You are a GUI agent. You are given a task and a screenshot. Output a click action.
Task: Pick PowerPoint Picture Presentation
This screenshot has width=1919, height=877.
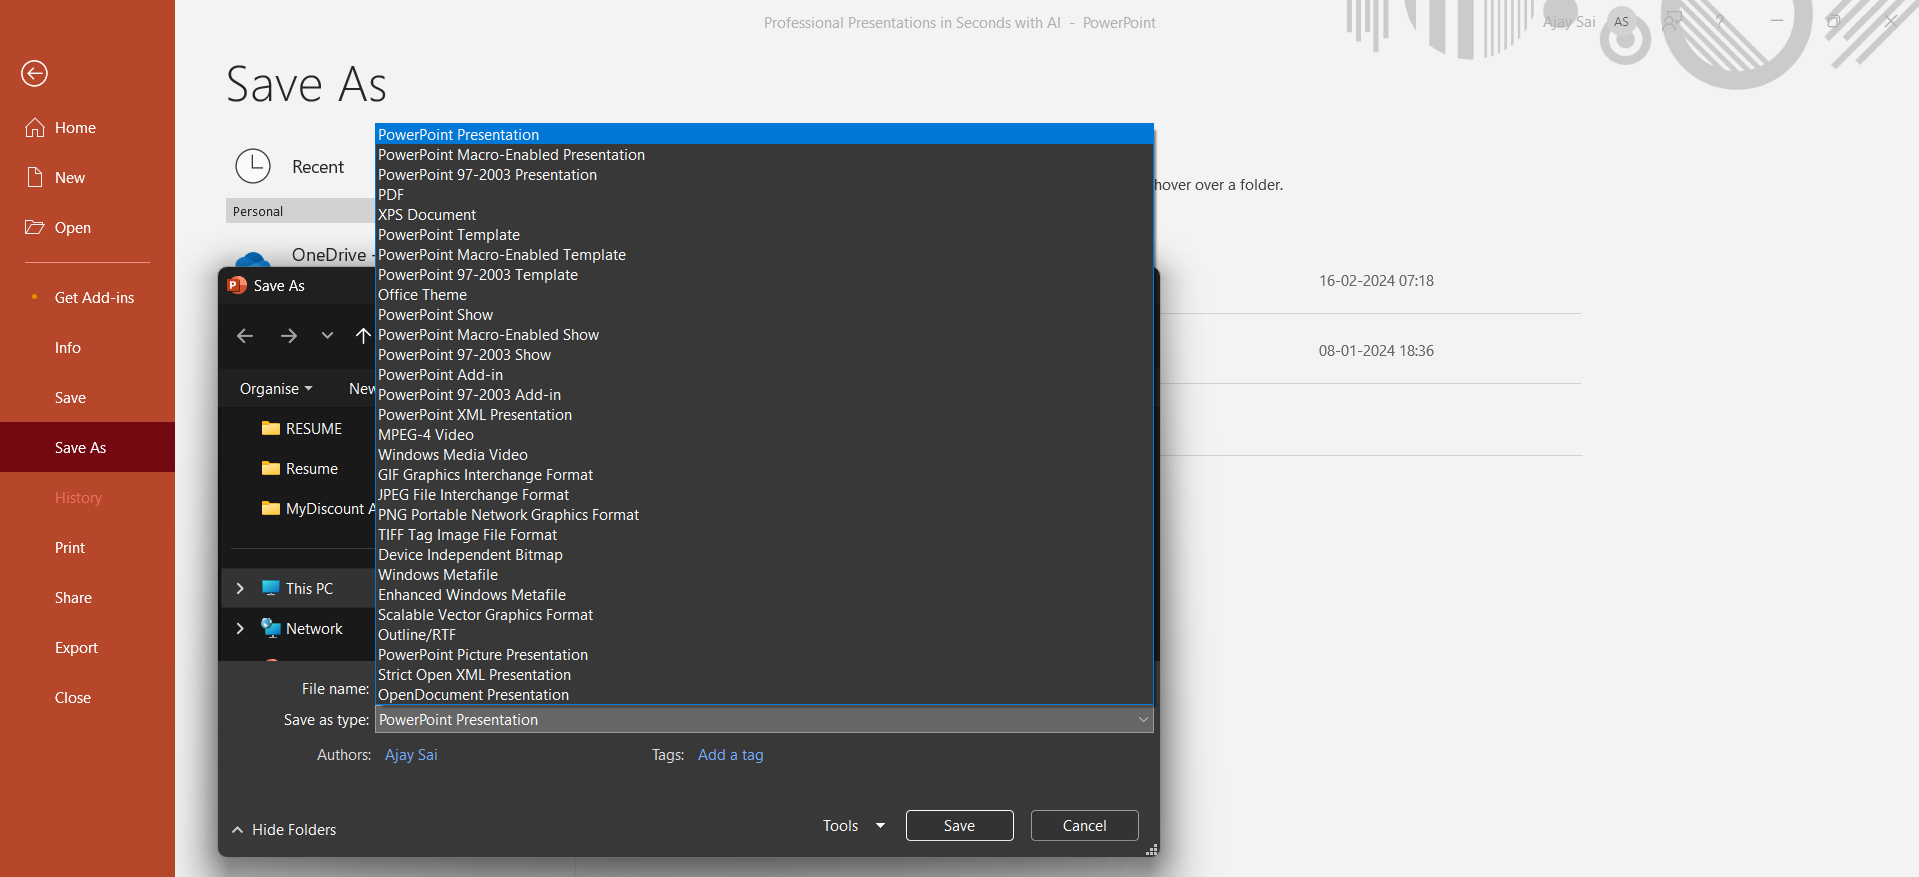click(764, 655)
